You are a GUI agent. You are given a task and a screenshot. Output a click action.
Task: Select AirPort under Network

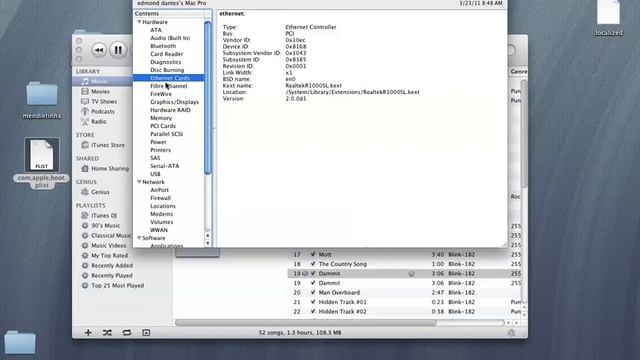pos(159,190)
